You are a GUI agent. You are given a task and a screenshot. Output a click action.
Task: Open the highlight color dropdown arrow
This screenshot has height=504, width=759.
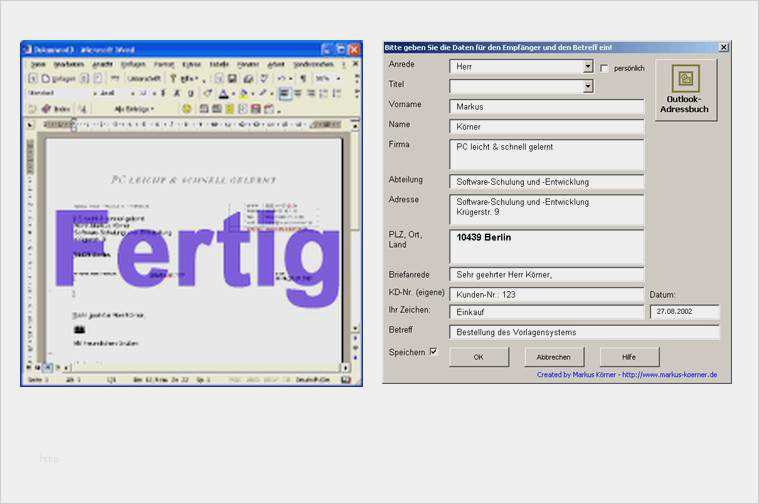(253, 93)
